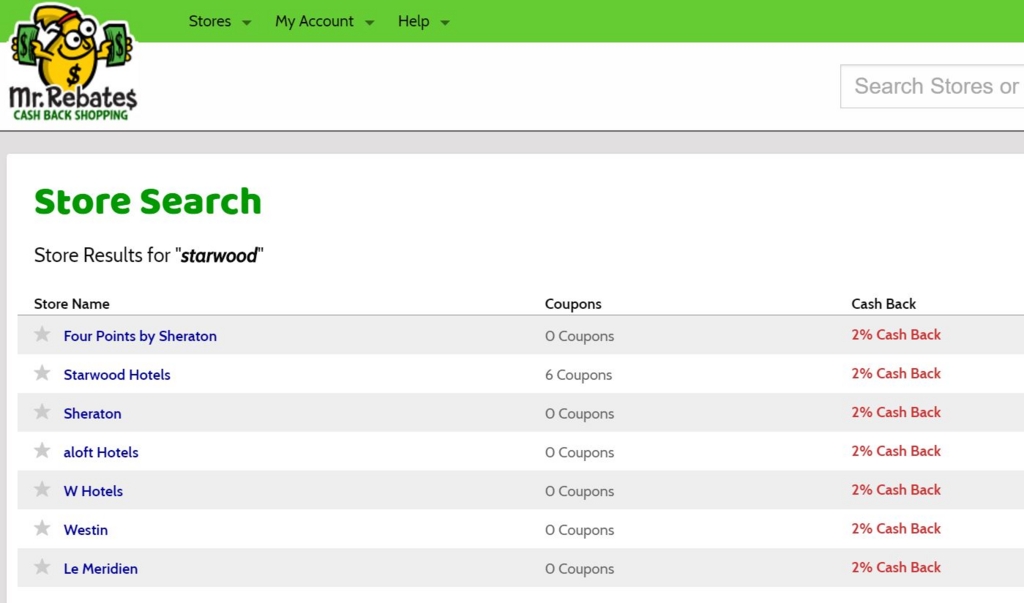The width and height of the screenshot is (1024, 603).
Task: Go to the Sheraton store page
Action: coord(92,414)
